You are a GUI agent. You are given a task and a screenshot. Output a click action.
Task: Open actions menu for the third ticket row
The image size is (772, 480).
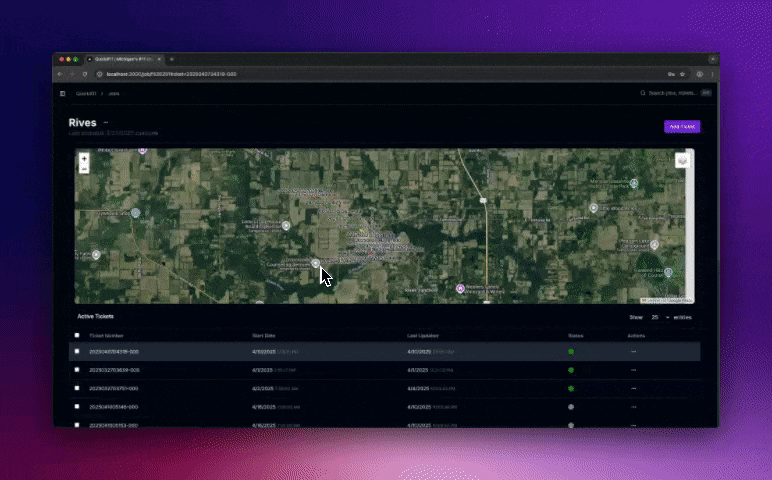tap(634, 388)
